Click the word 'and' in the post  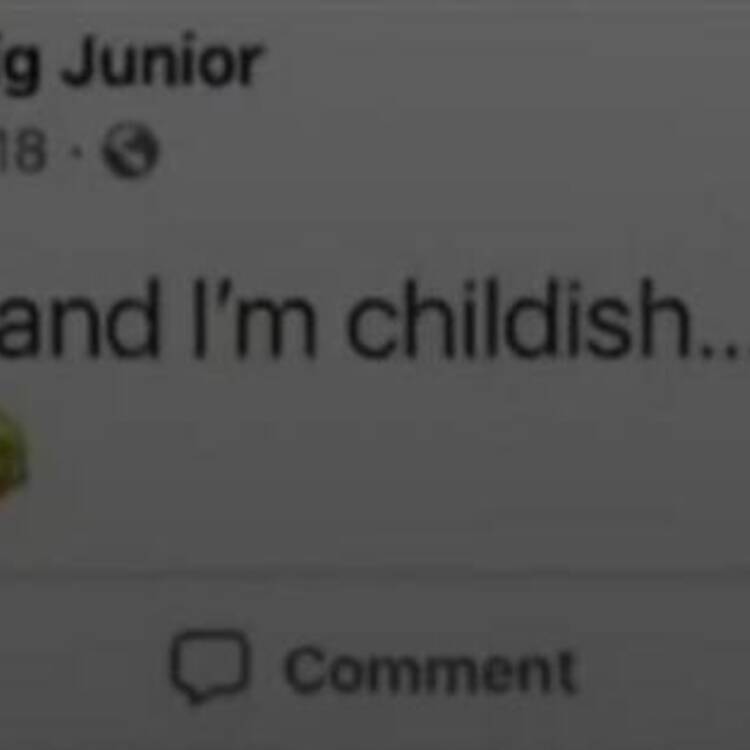[x=79, y=319]
